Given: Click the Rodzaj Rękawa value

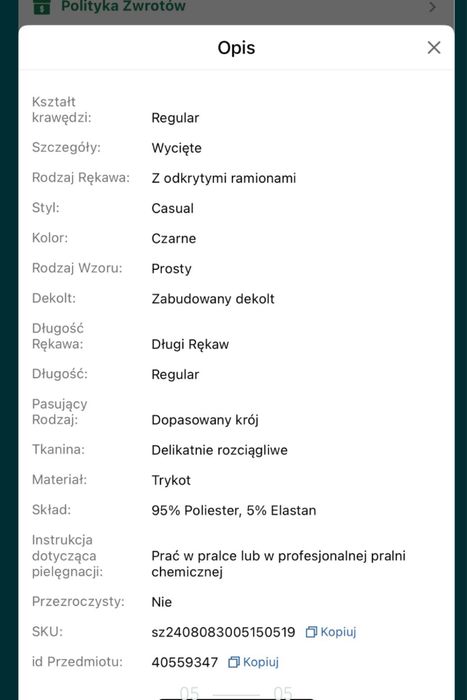Looking at the screenshot, I should pyautogui.click(x=223, y=178).
